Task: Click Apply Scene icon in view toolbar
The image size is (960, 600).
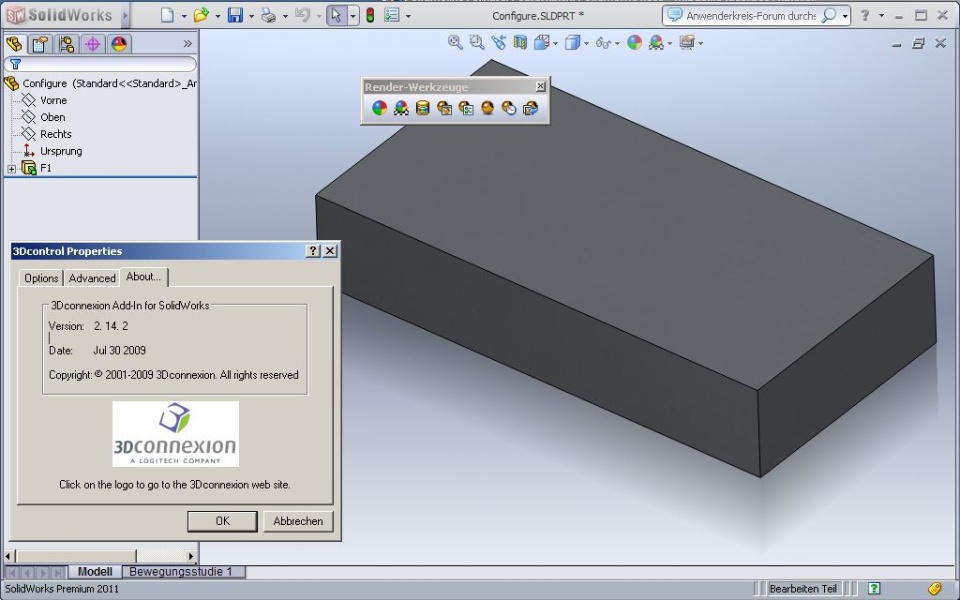Action: (x=656, y=42)
